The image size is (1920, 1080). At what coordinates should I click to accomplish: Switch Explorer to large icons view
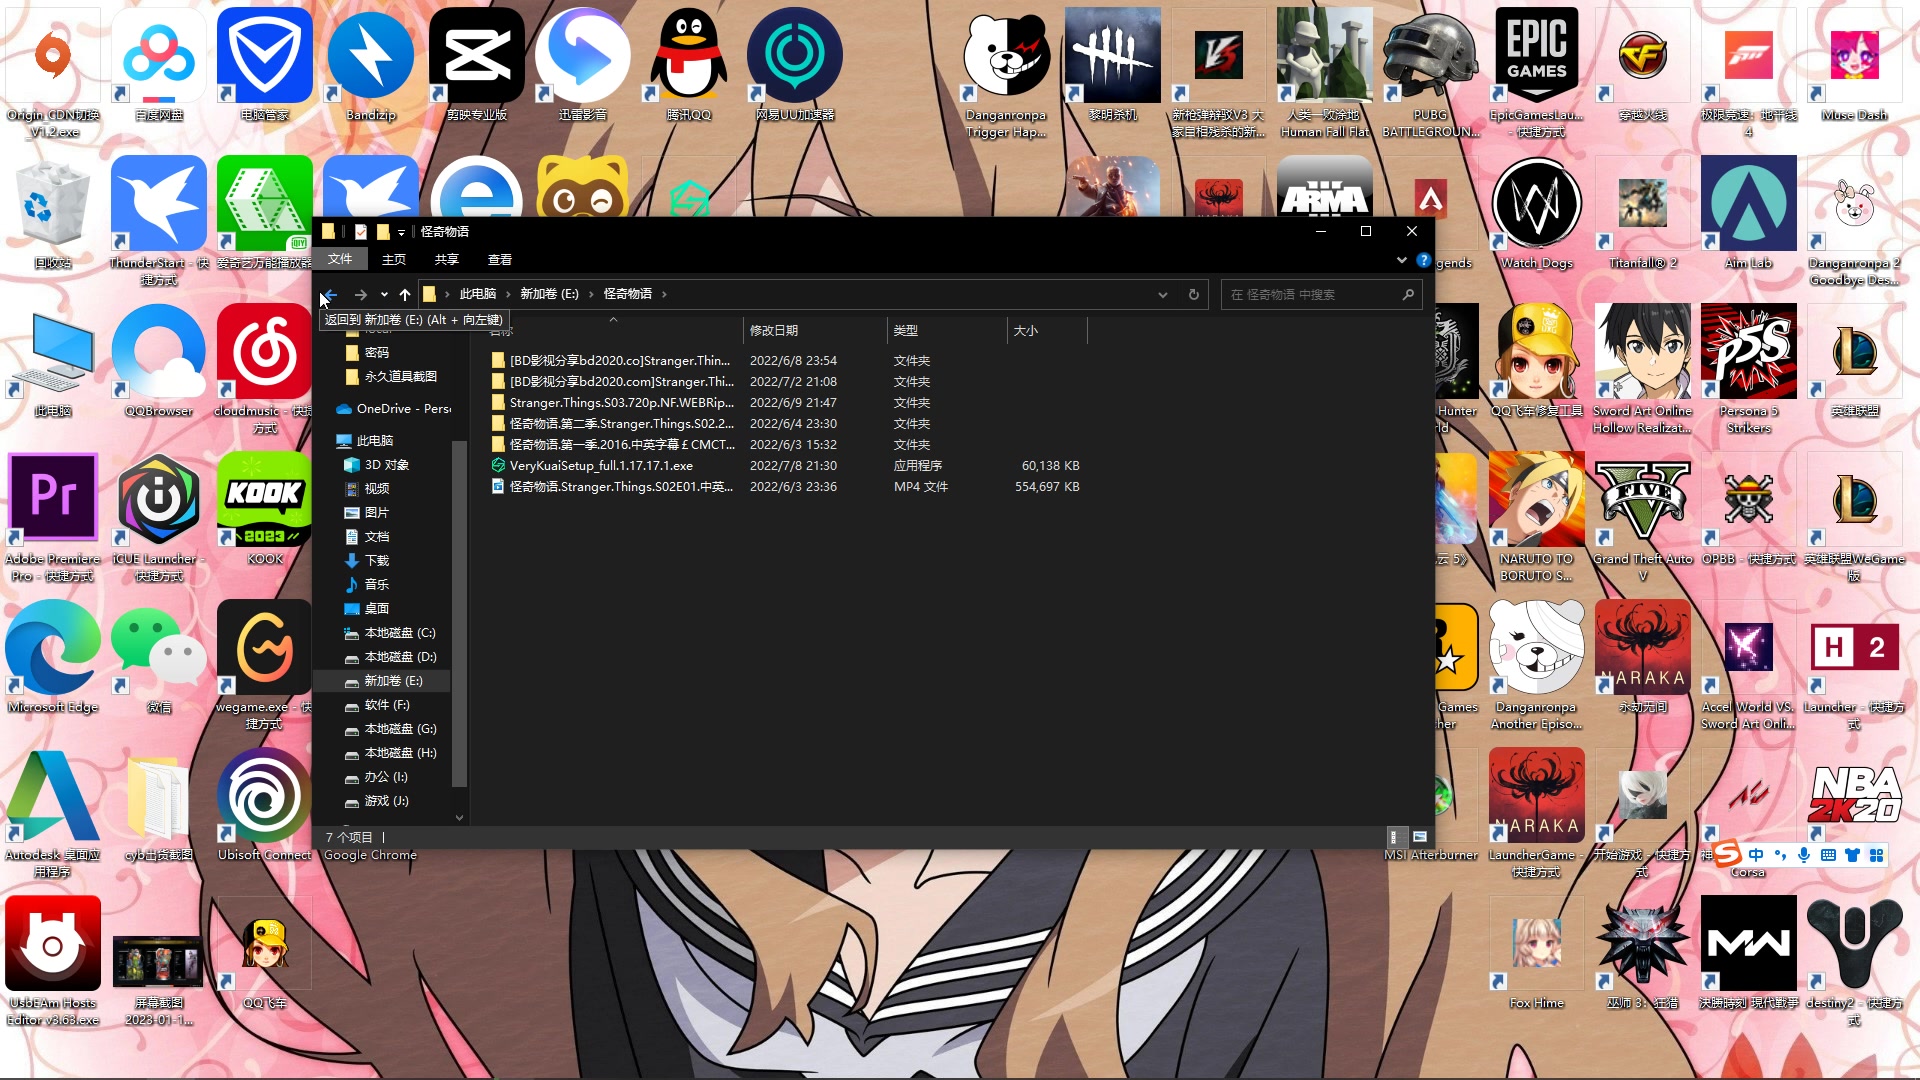[1419, 837]
